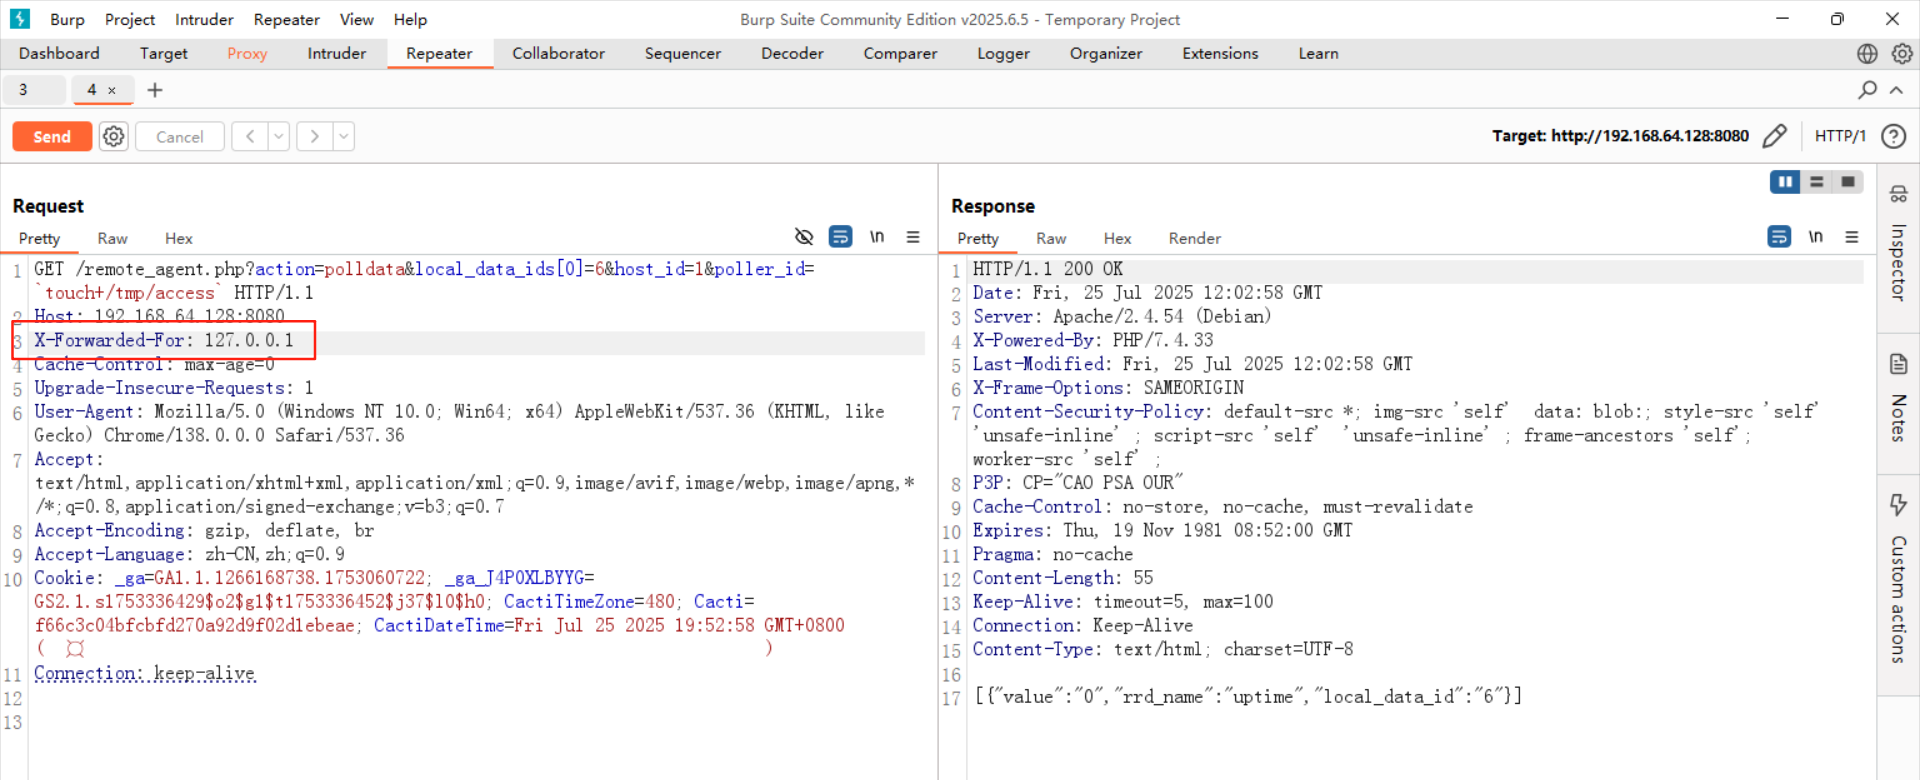Open request send settings gear

114,136
